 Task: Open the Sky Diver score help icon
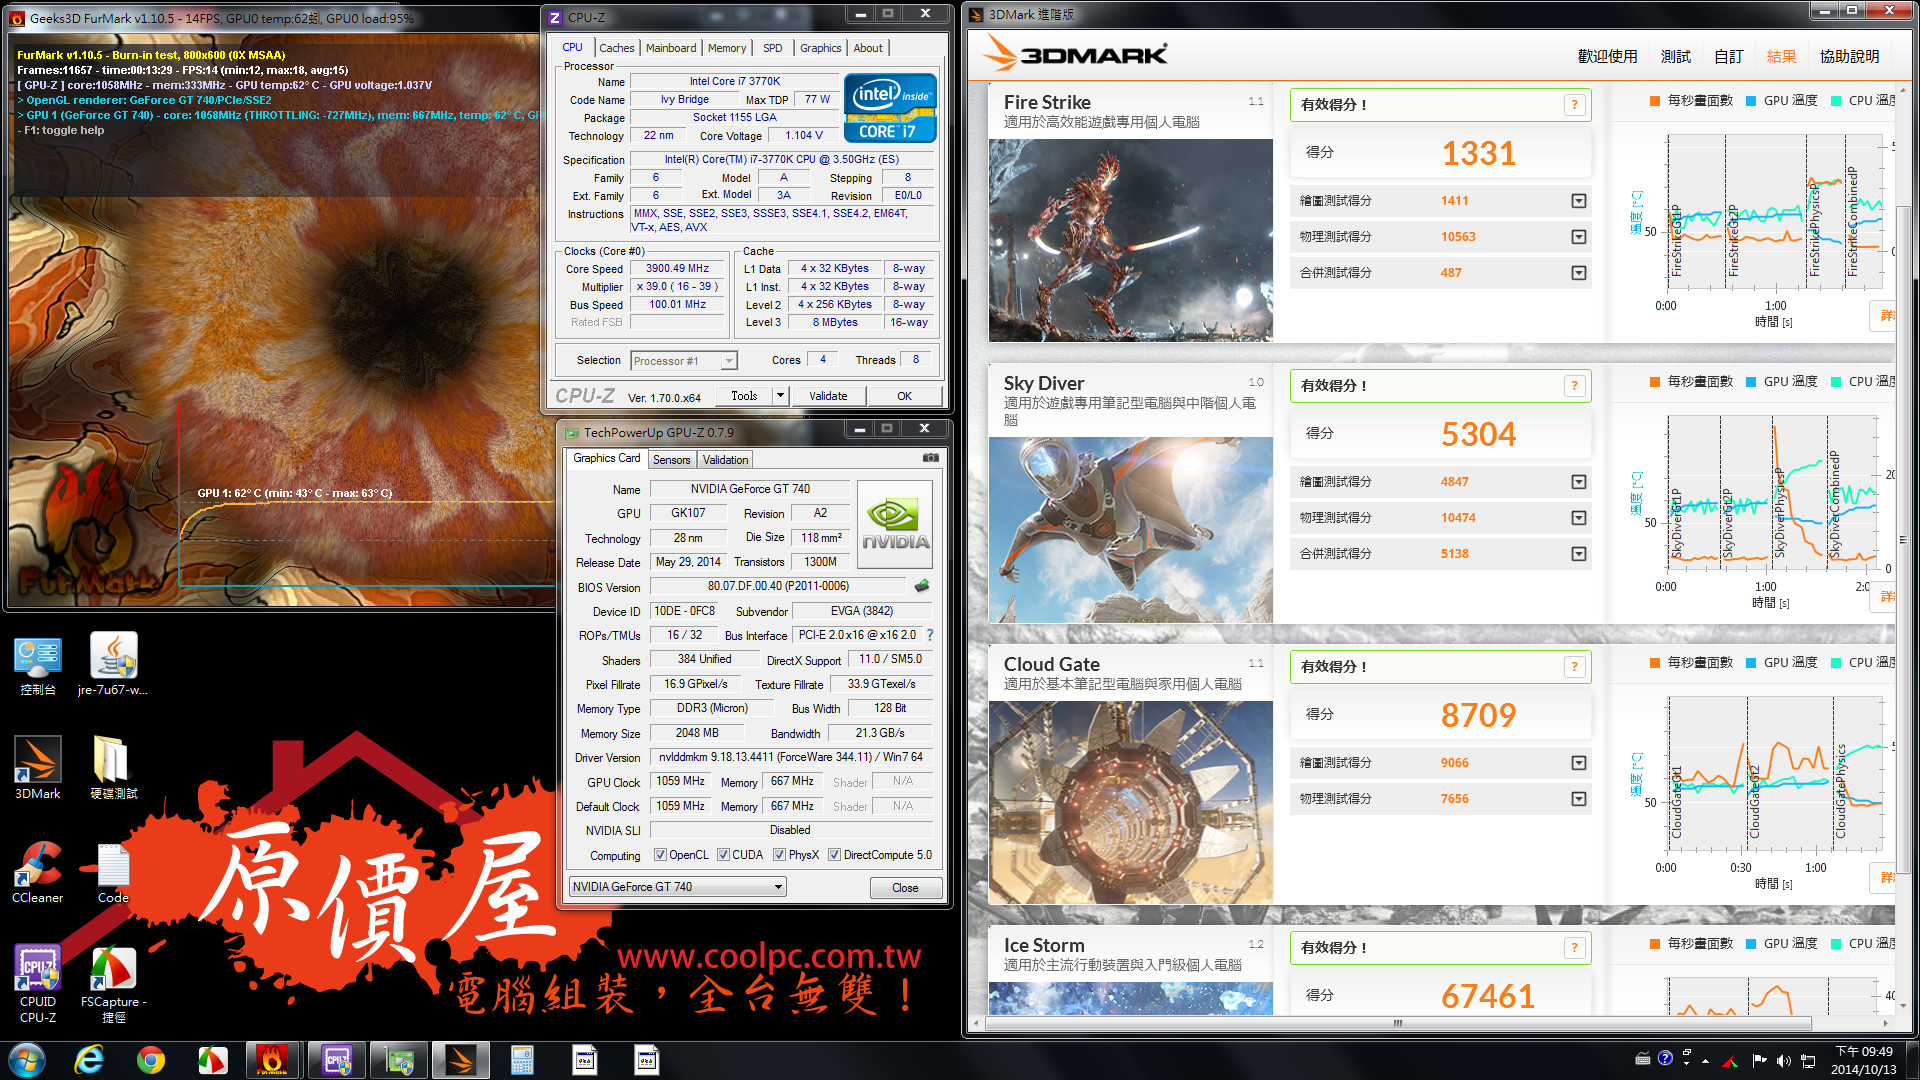pos(1574,386)
